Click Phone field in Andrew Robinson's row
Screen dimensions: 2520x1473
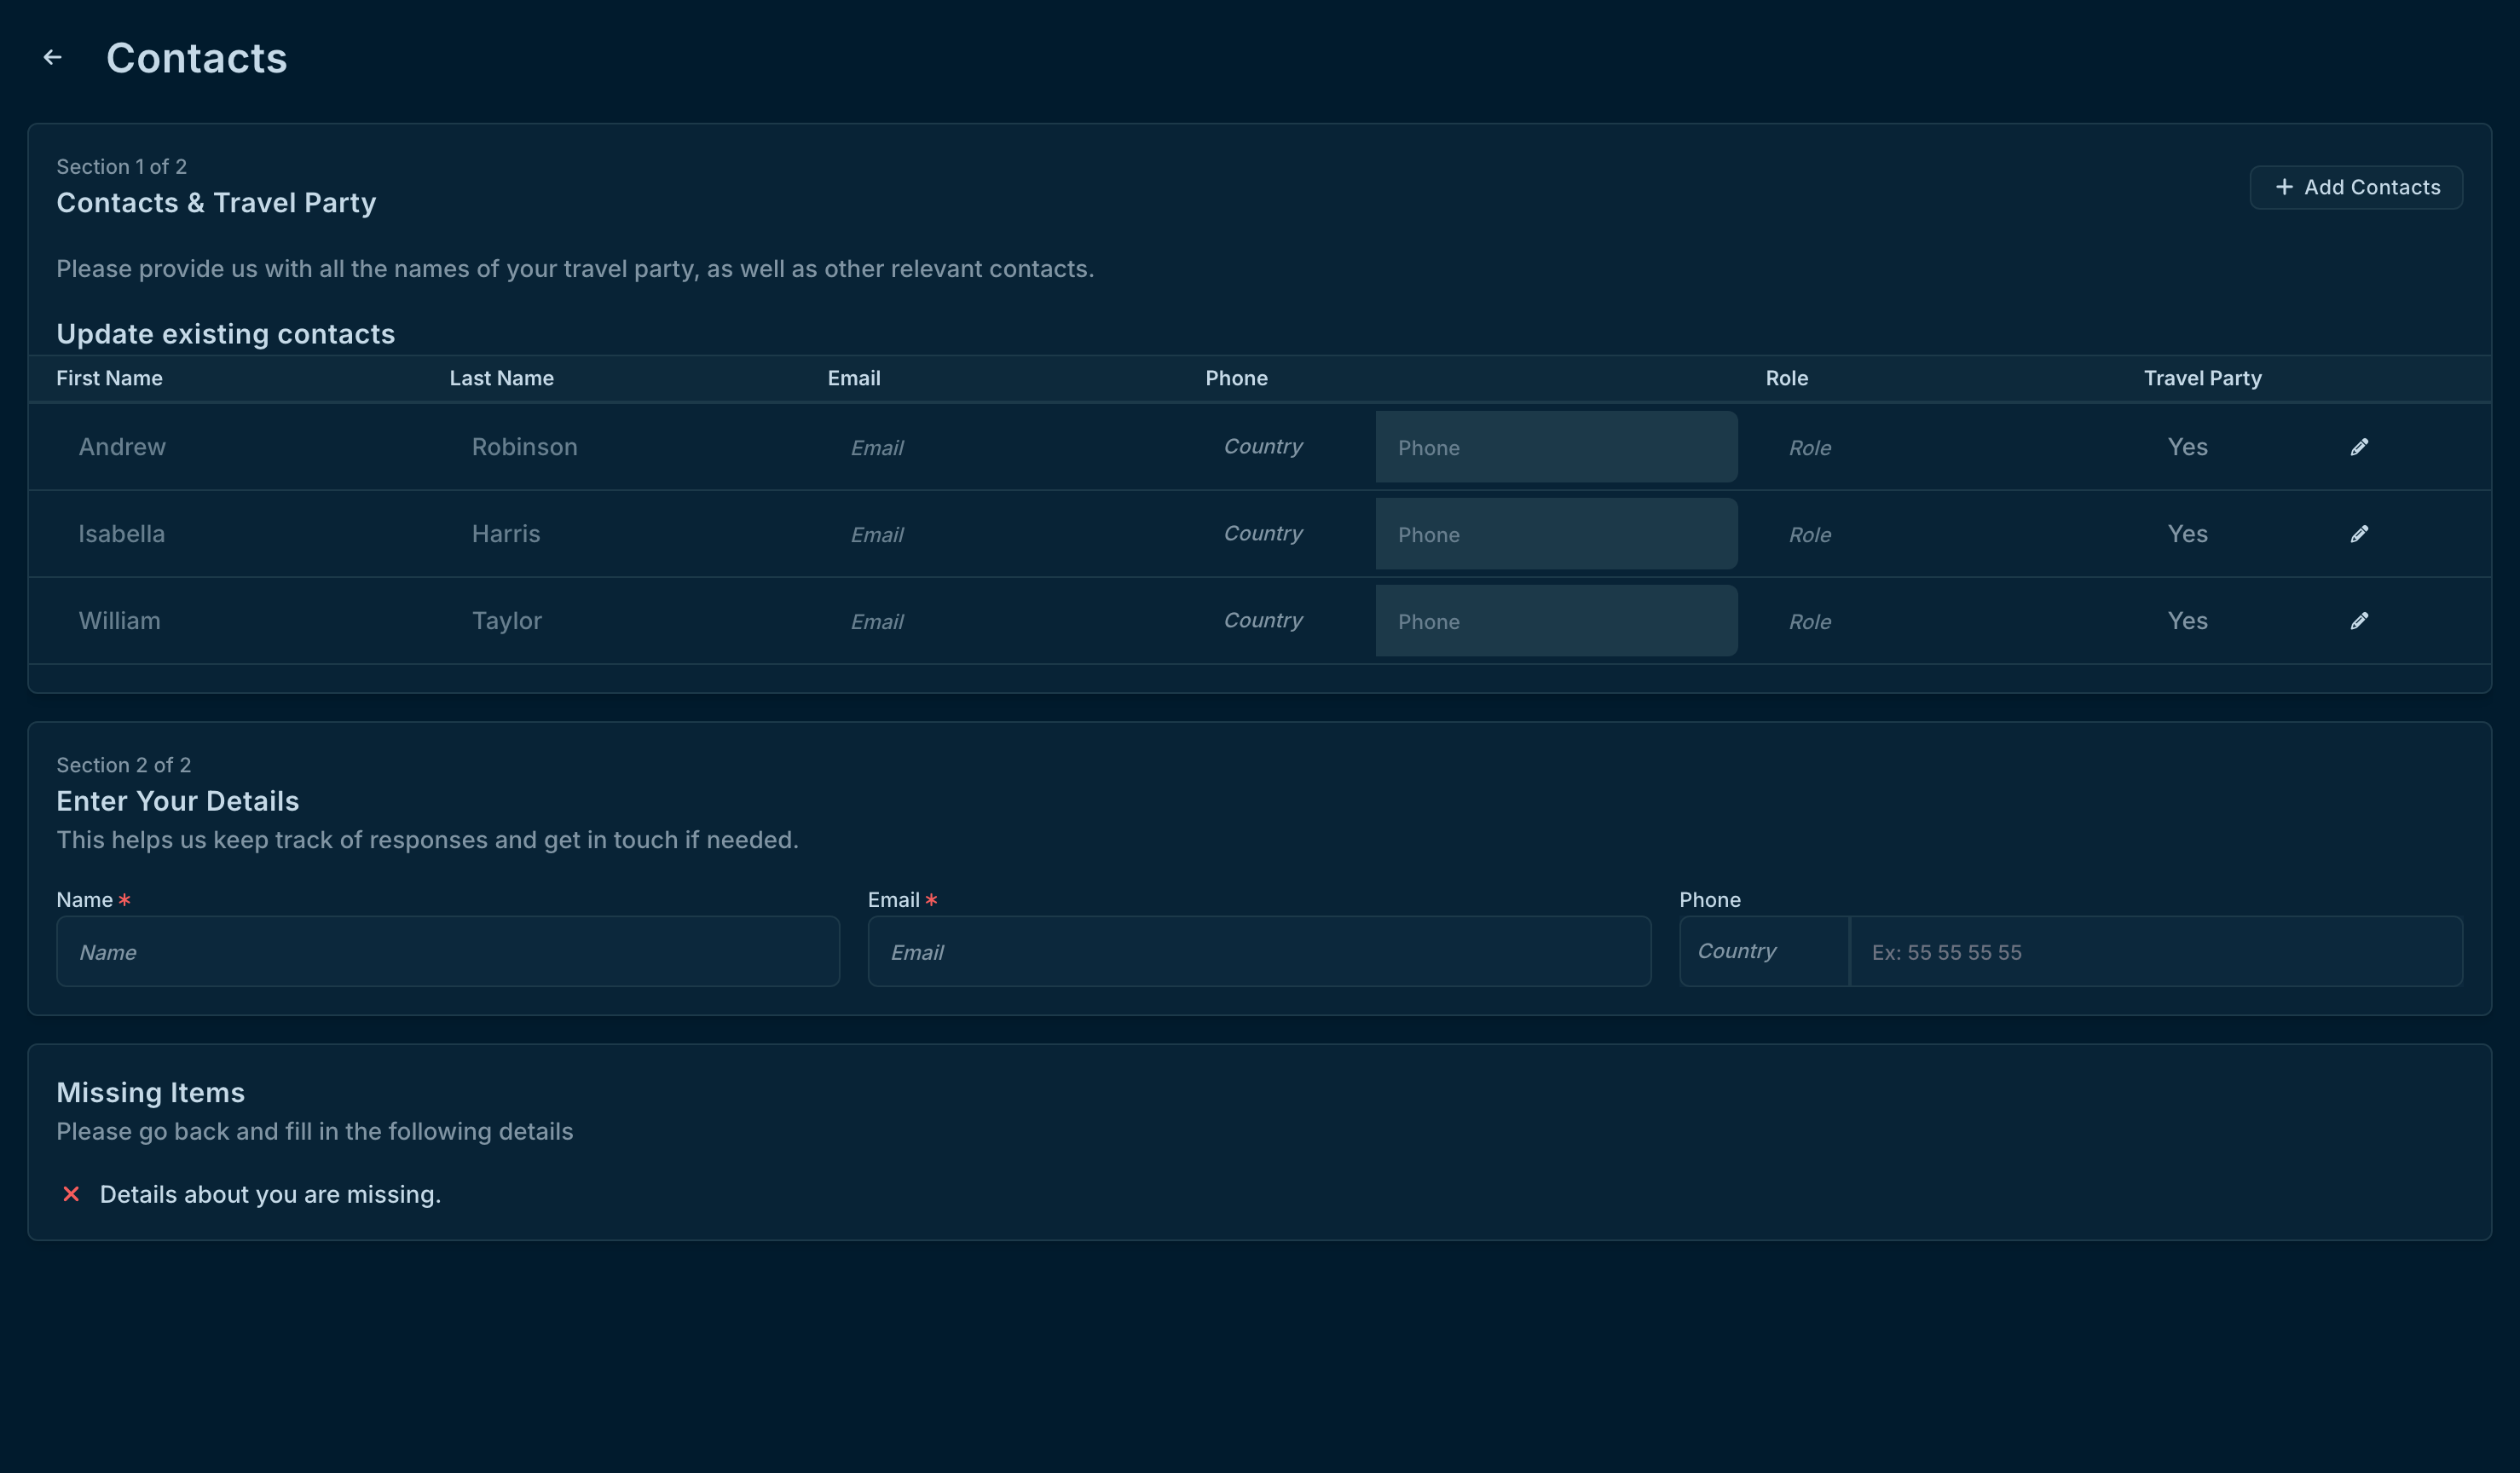tap(1555, 447)
